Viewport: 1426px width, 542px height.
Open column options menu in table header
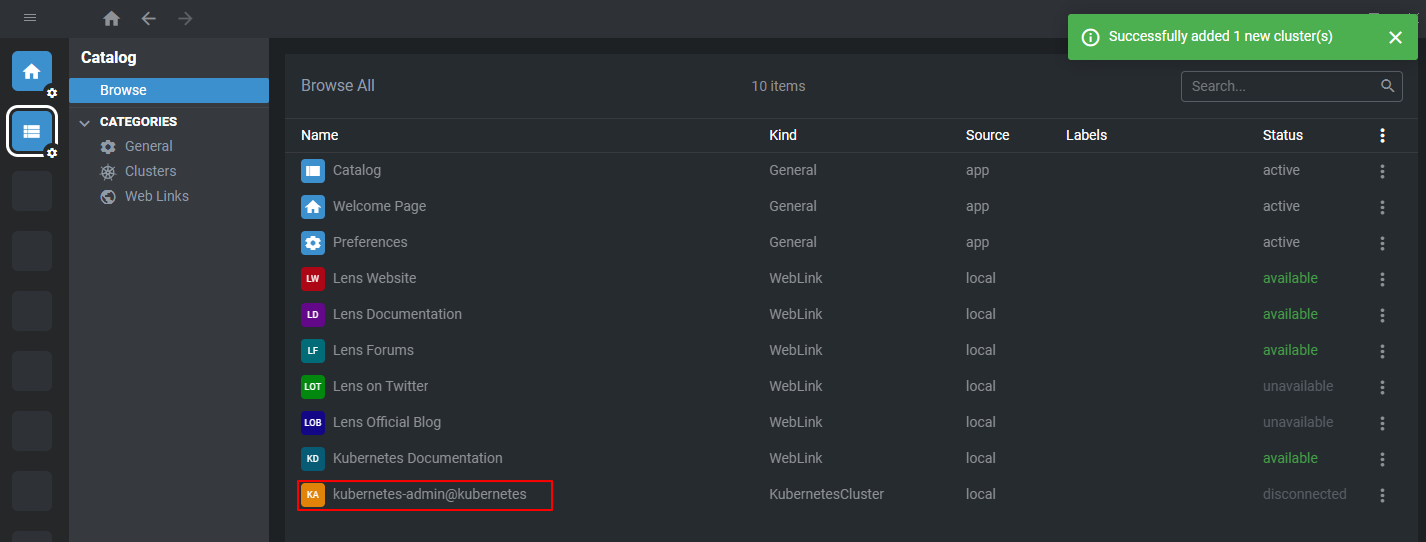coord(1383,135)
